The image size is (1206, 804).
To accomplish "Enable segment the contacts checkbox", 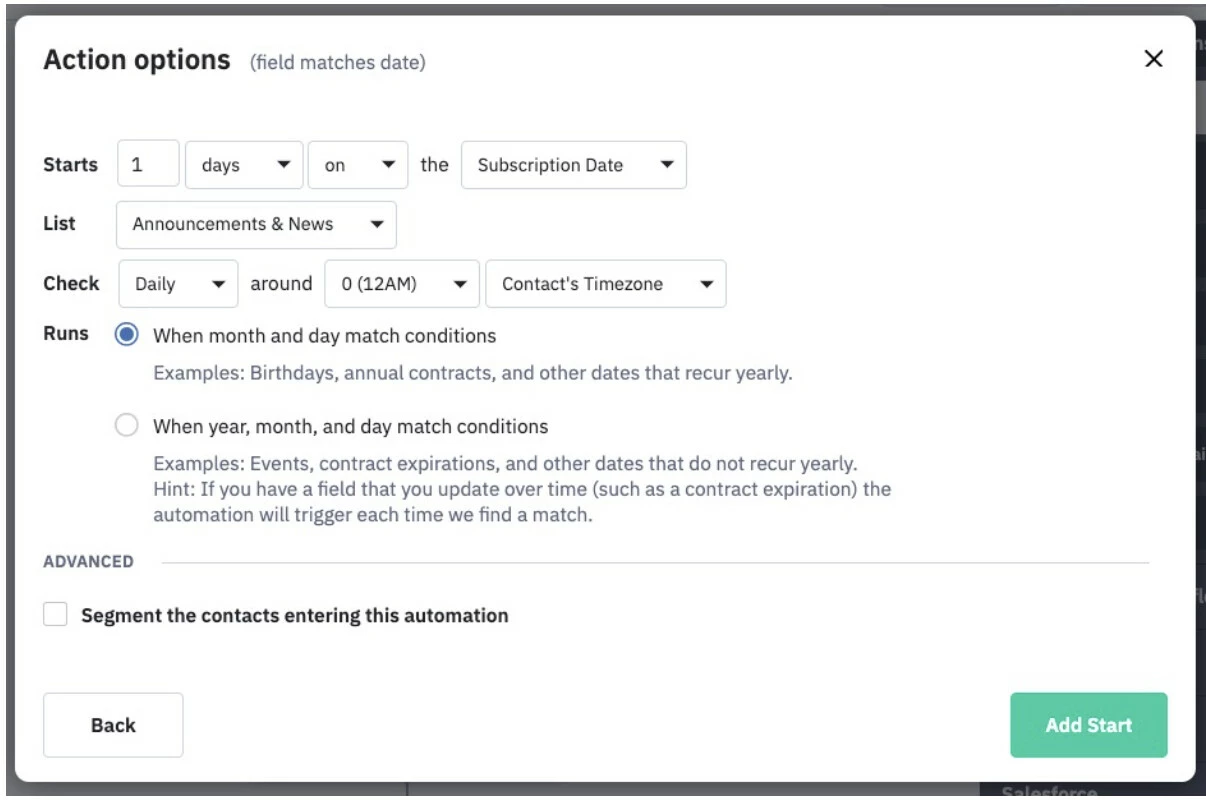I will tap(56, 615).
